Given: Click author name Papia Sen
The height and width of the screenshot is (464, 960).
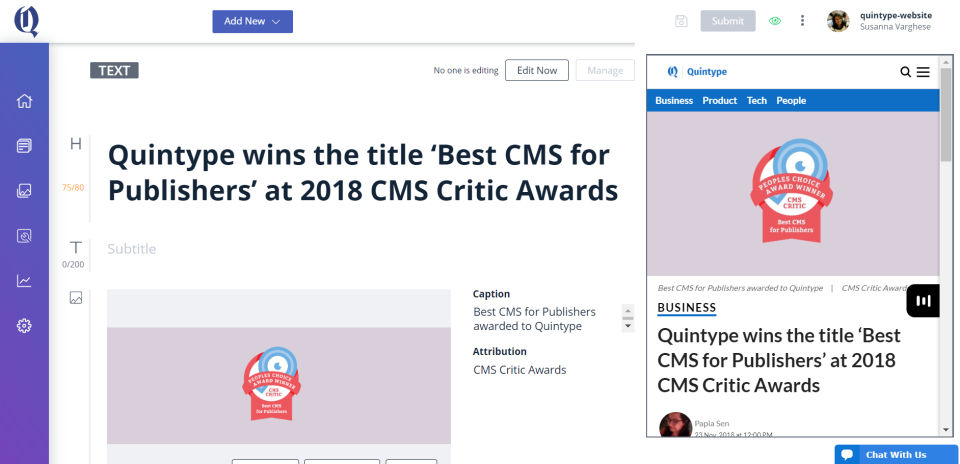Looking at the screenshot, I should [x=711, y=423].
